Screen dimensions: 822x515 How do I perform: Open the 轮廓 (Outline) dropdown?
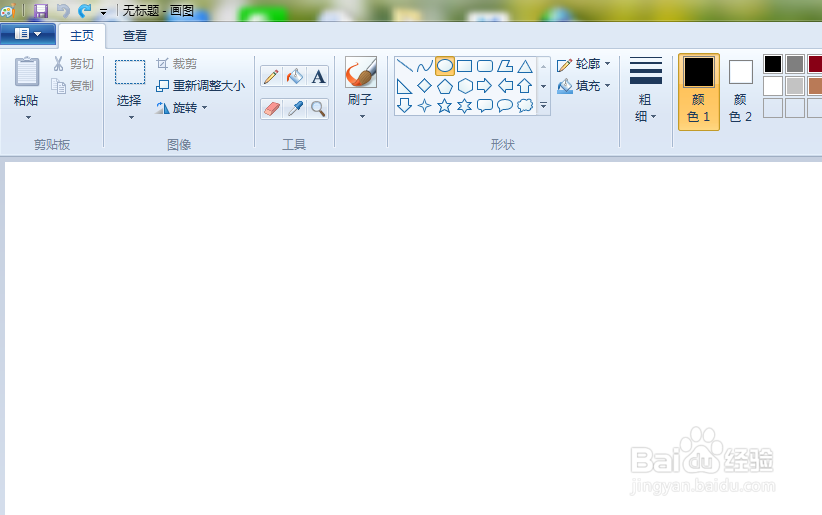584,64
